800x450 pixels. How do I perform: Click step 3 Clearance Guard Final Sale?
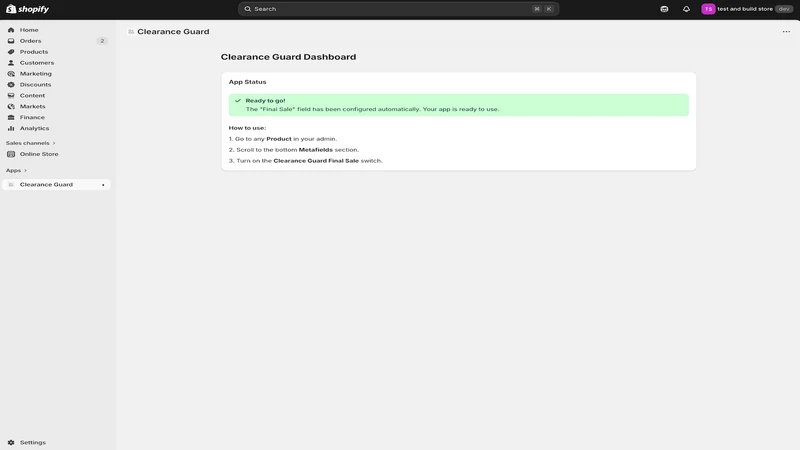click(306, 161)
